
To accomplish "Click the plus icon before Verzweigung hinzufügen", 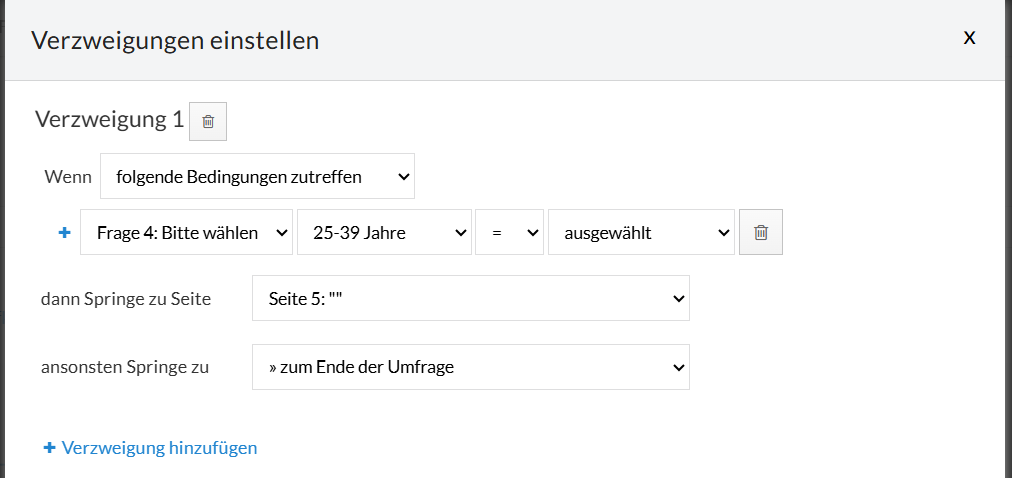I will click(49, 448).
